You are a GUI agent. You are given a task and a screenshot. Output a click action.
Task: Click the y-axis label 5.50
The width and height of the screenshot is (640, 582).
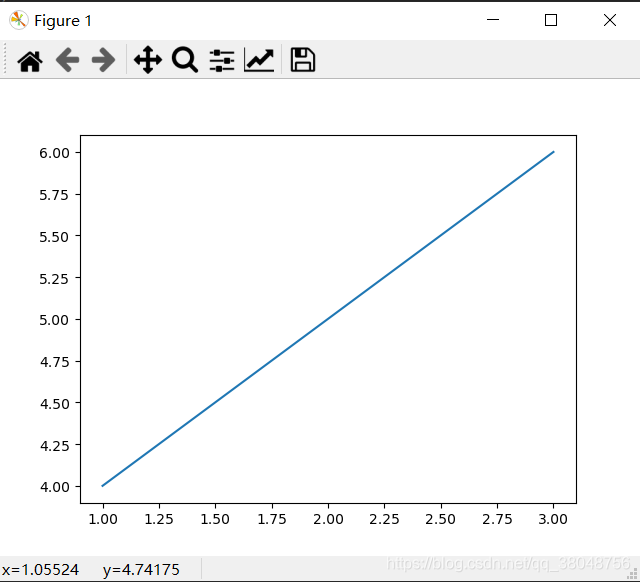click(x=54, y=237)
